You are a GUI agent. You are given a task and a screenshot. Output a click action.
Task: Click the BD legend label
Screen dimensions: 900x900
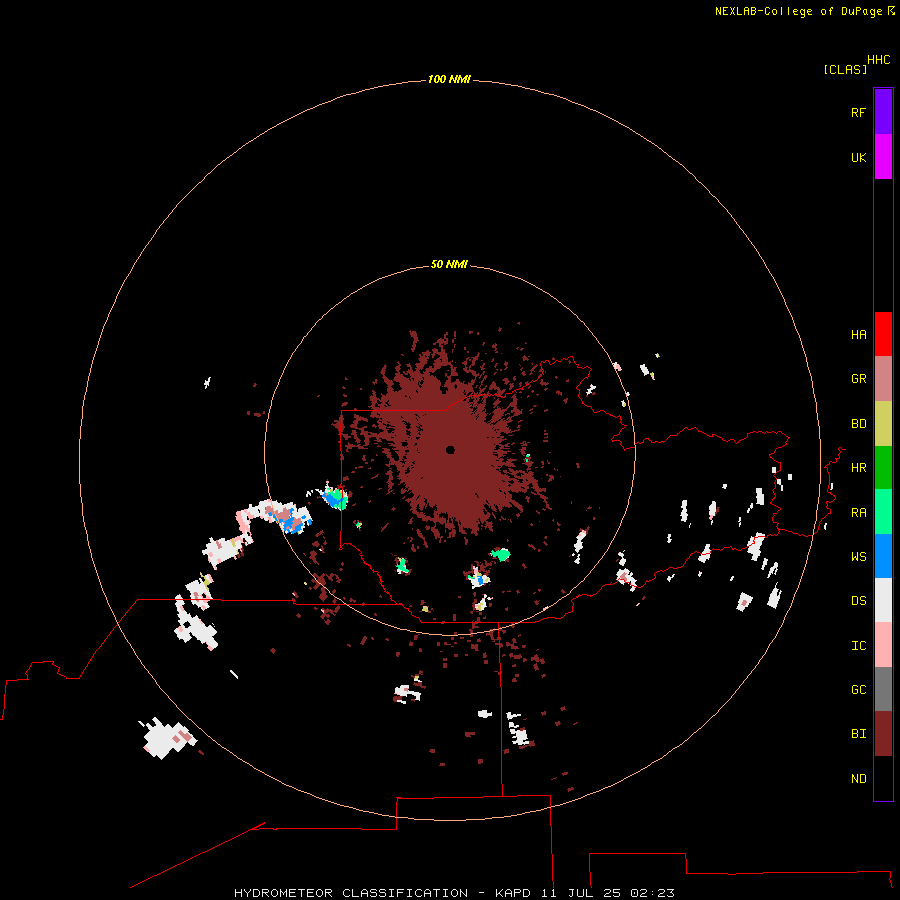click(858, 424)
